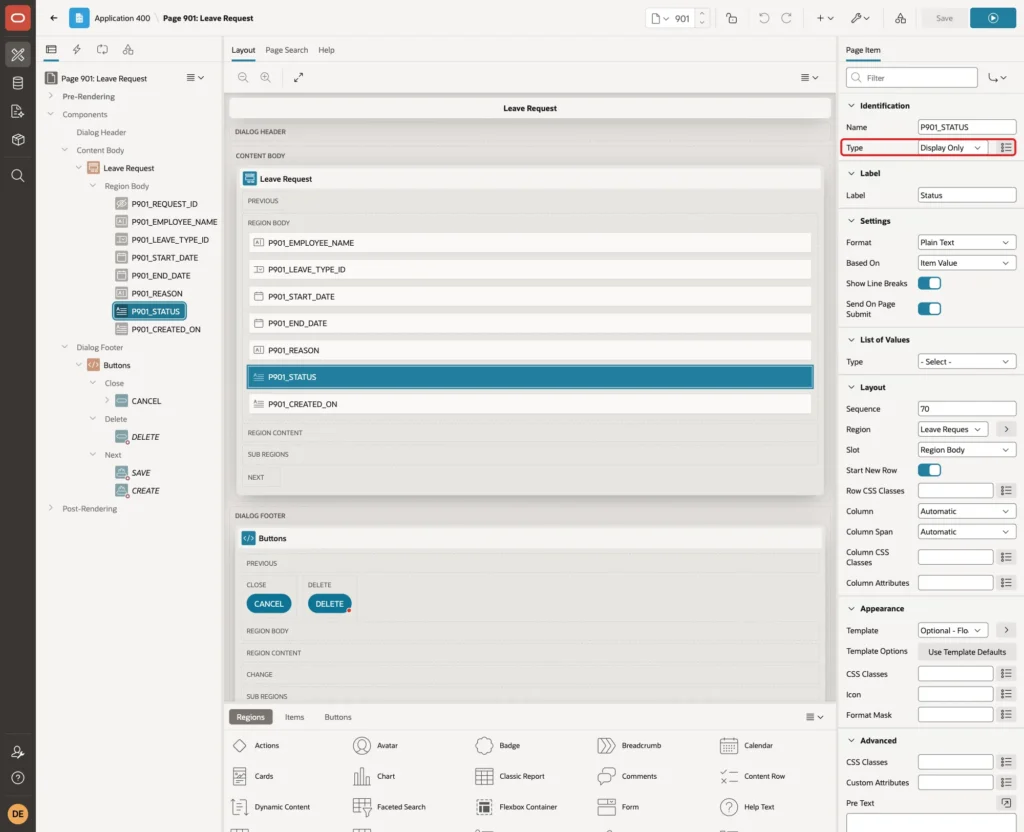The width and height of the screenshot is (1024, 832).
Task: Expand the Post-Rendering tree node
Action: click(51, 508)
